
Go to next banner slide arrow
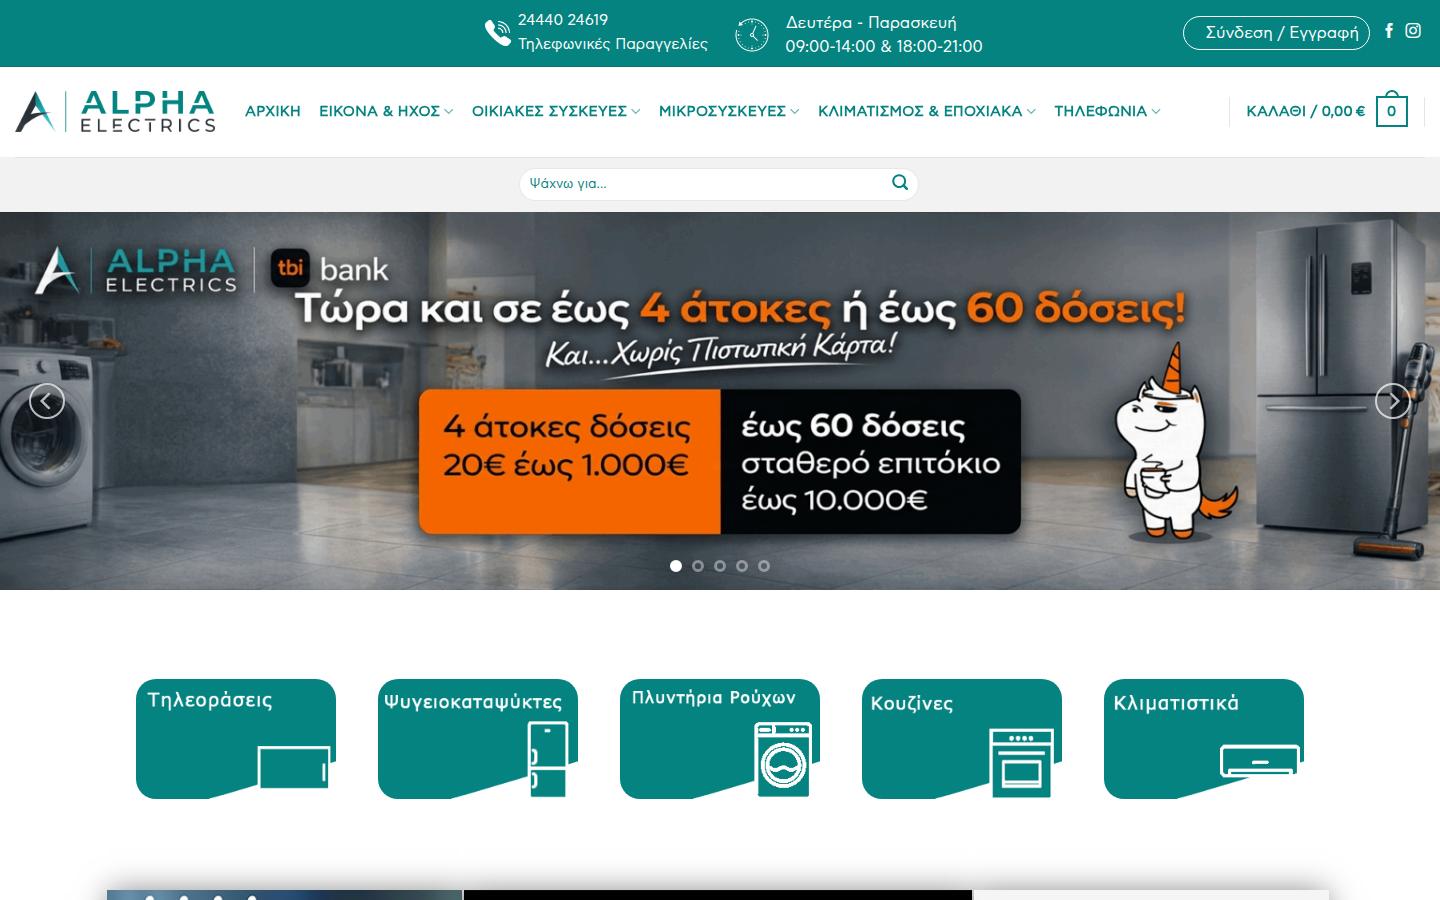click(x=1393, y=401)
